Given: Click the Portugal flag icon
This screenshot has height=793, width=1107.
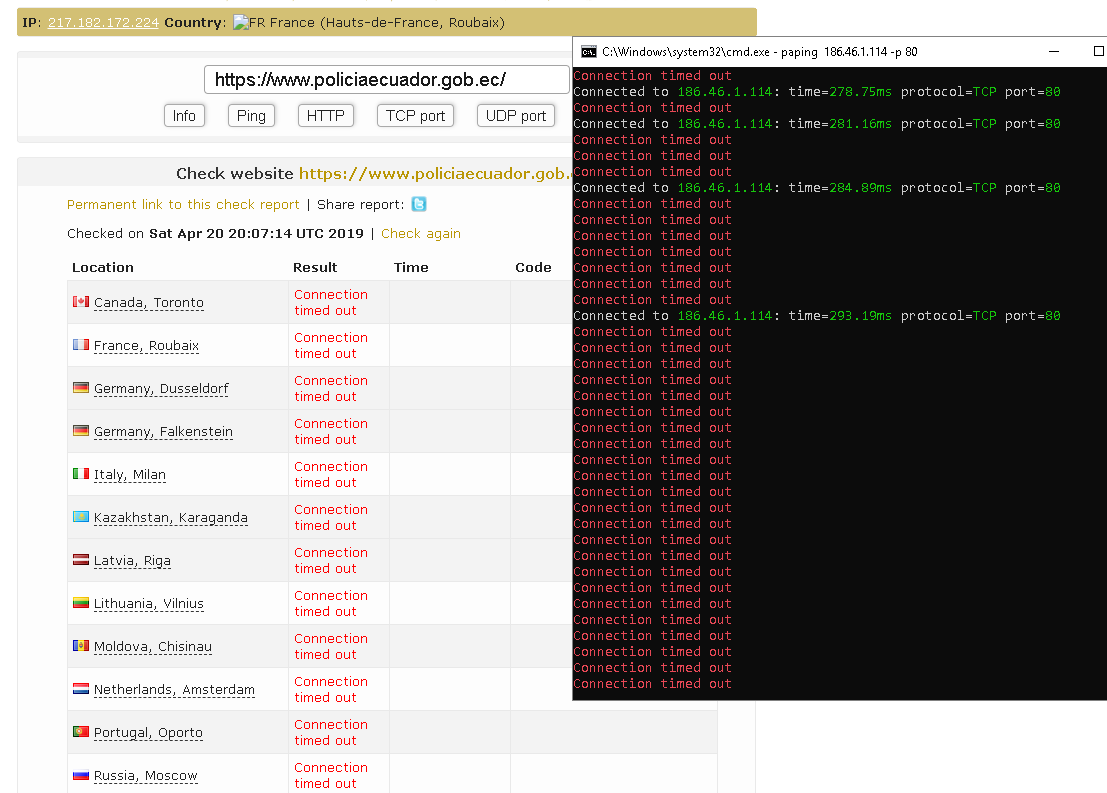Looking at the screenshot, I should [x=81, y=732].
